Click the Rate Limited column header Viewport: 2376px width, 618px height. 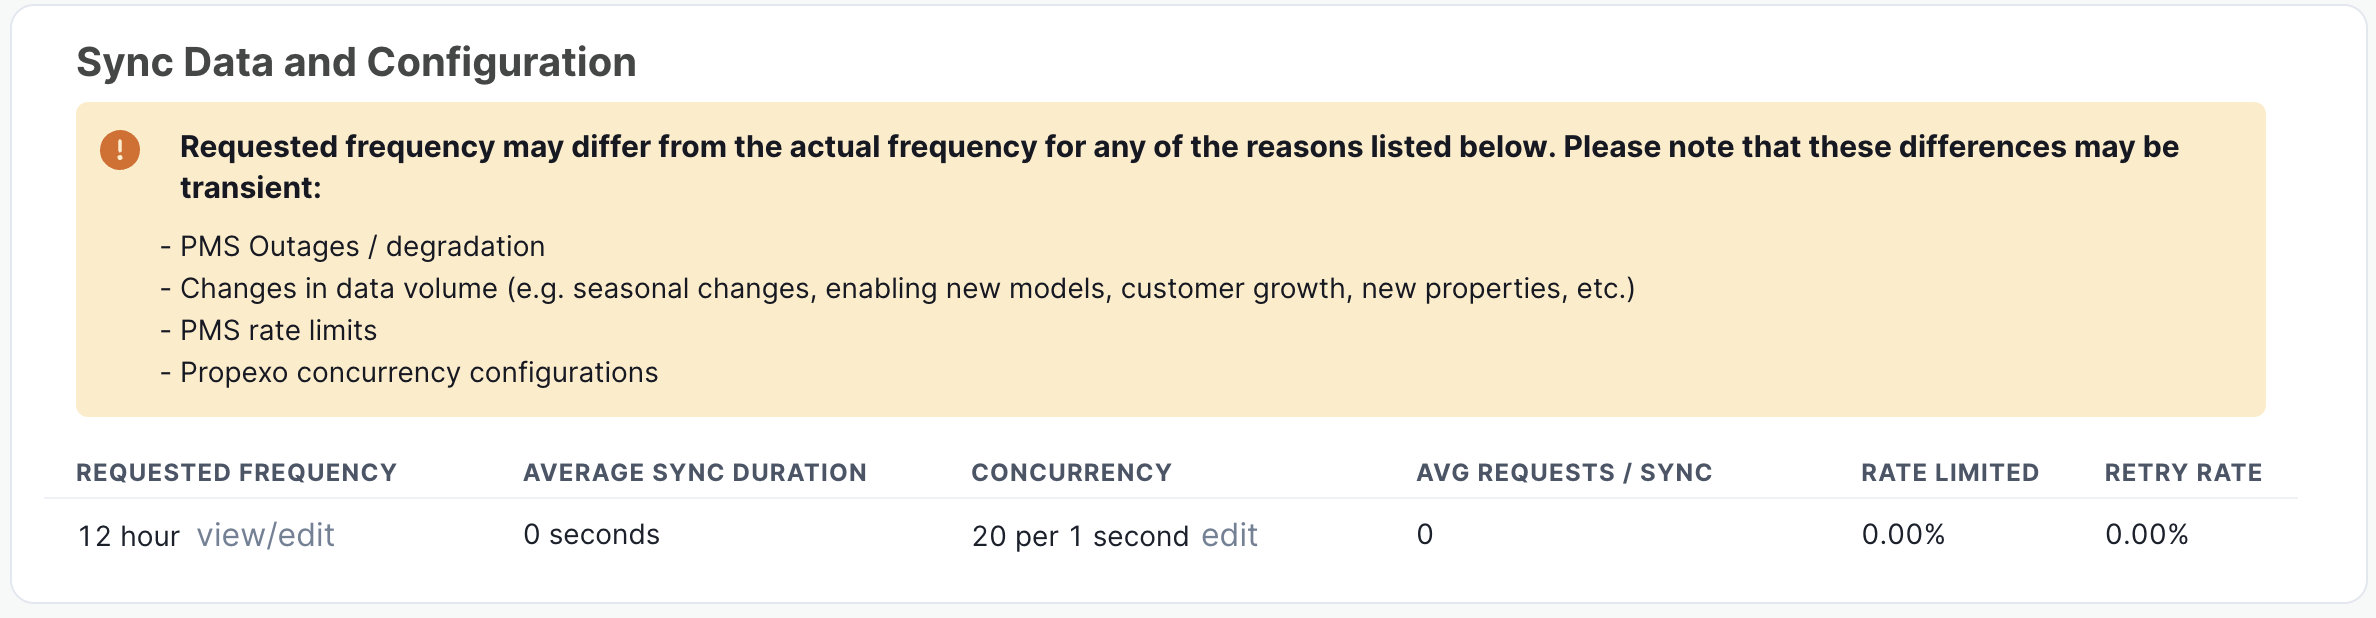(1949, 473)
